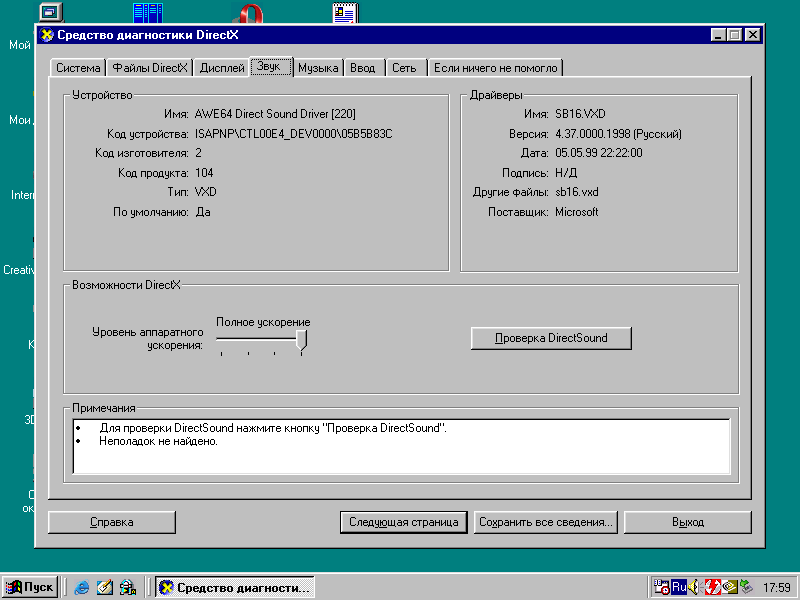Click the Поставщик value Microsoft
This screenshot has width=800, height=600.
coord(577,212)
